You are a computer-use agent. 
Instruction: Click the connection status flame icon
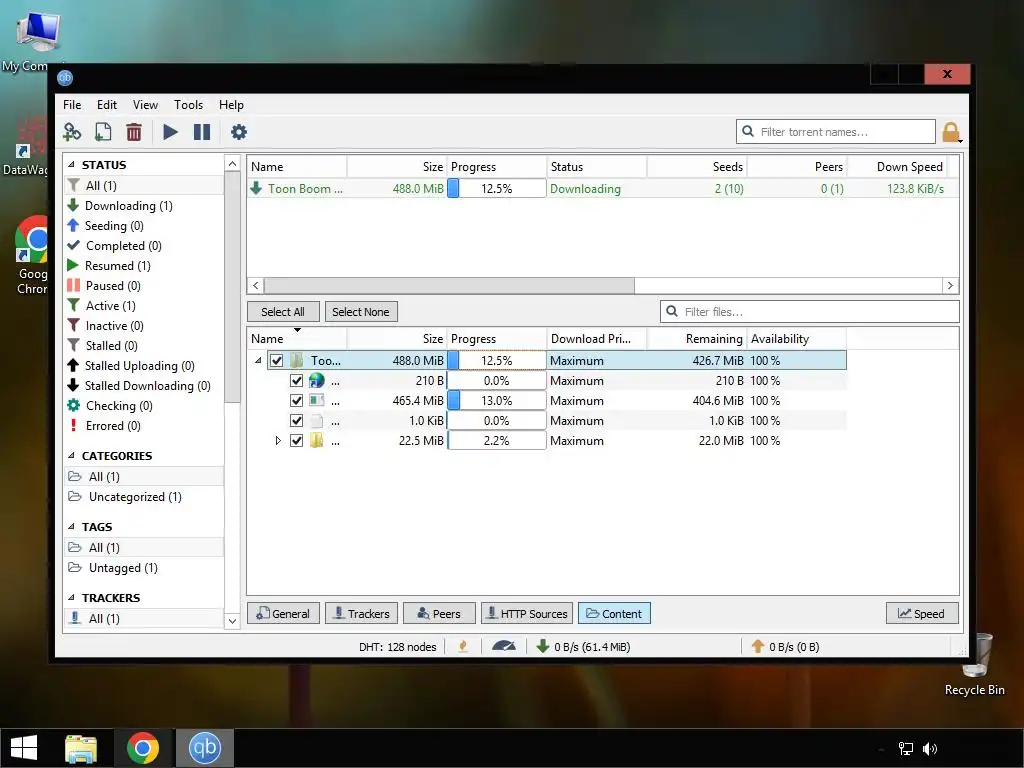tap(463, 647)
